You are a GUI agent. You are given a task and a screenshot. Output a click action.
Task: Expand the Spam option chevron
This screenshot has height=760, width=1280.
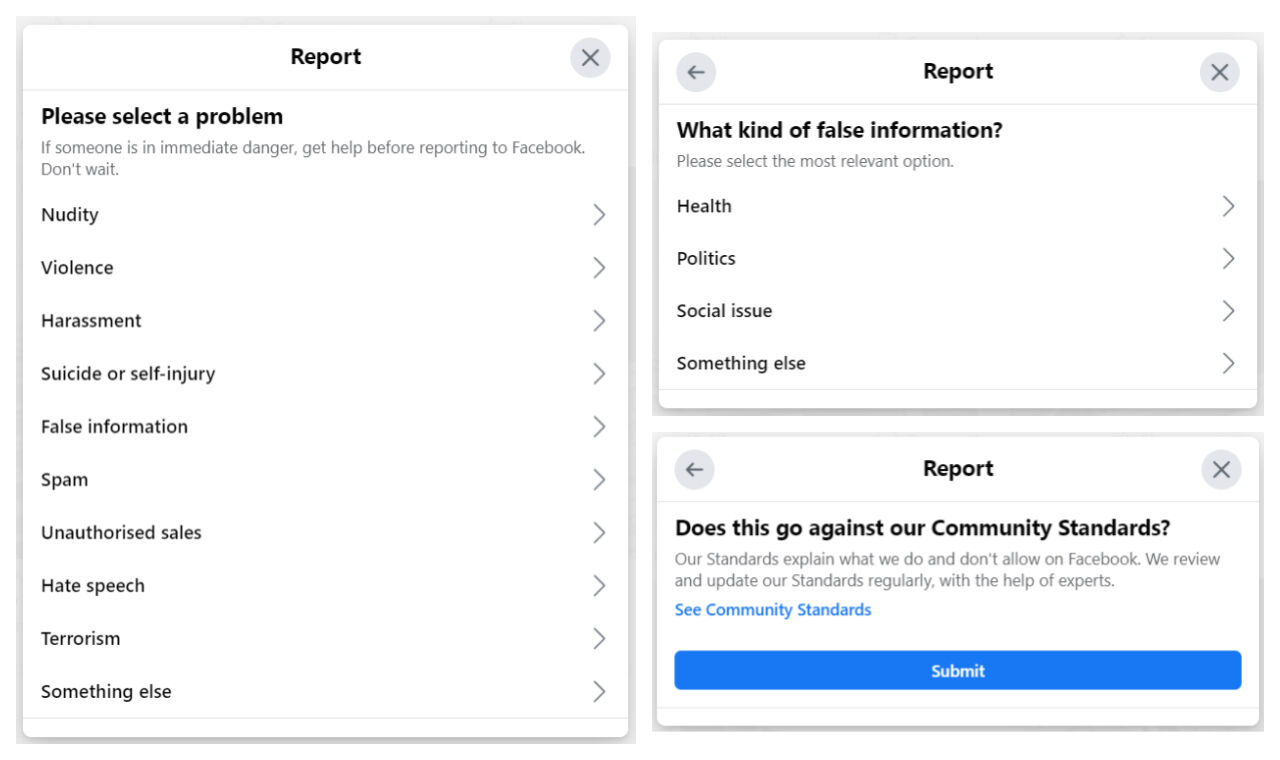click(x=599, y=480)
